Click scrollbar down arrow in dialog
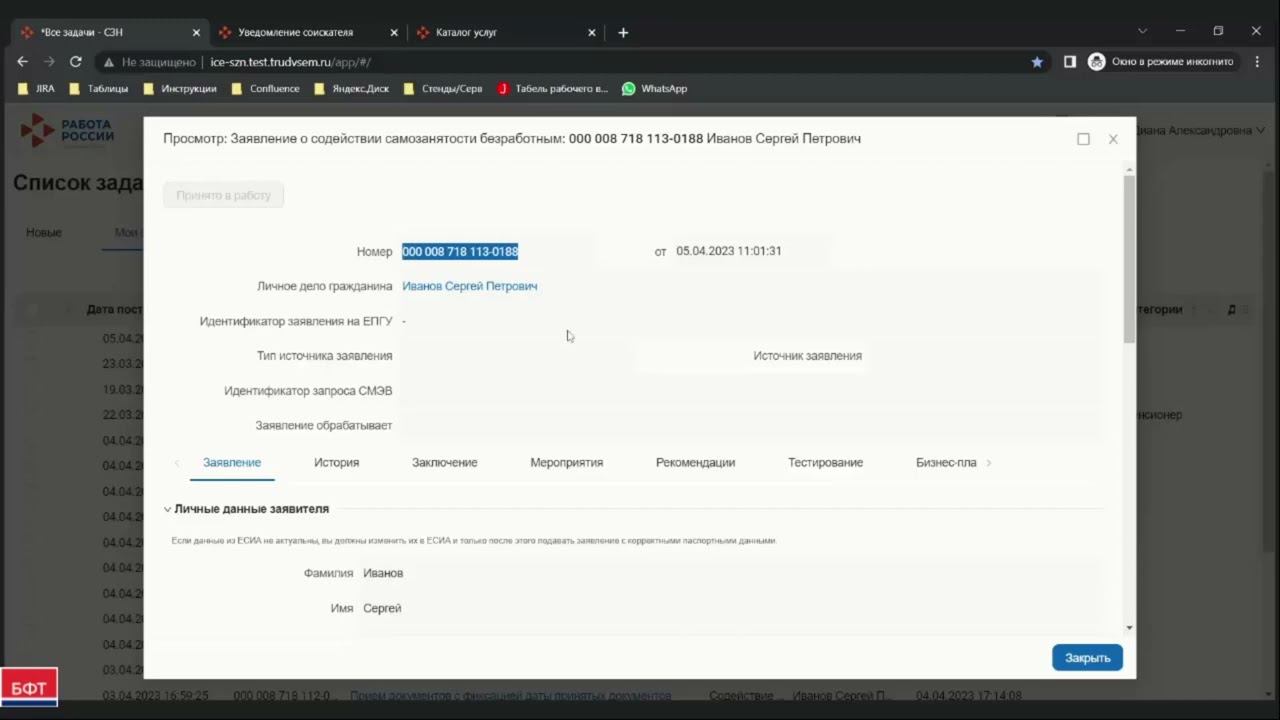This screenshot has width=1280, height=720. point(1129,628)
